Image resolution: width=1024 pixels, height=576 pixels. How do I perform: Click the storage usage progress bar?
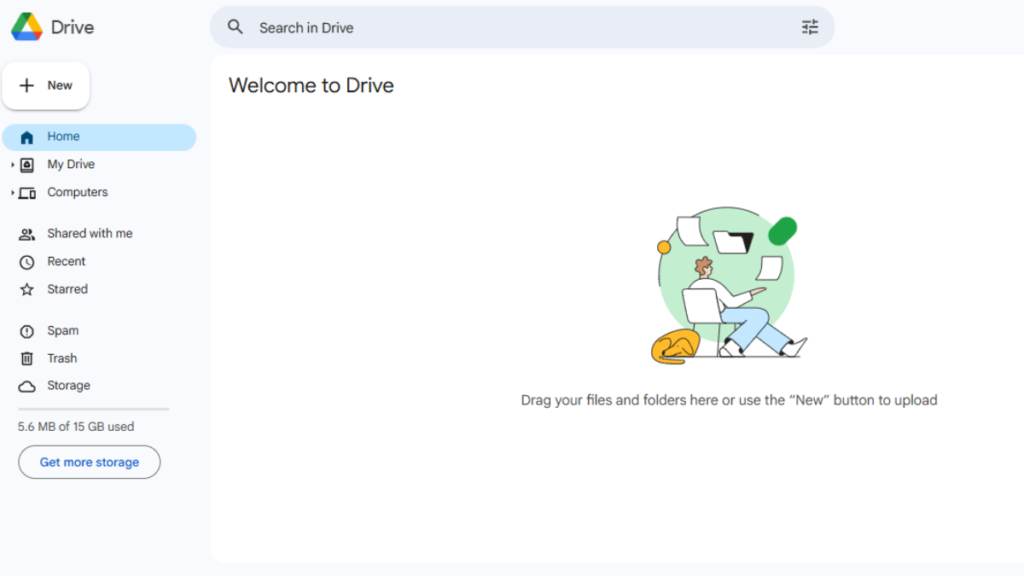click(x=92, y=408)
